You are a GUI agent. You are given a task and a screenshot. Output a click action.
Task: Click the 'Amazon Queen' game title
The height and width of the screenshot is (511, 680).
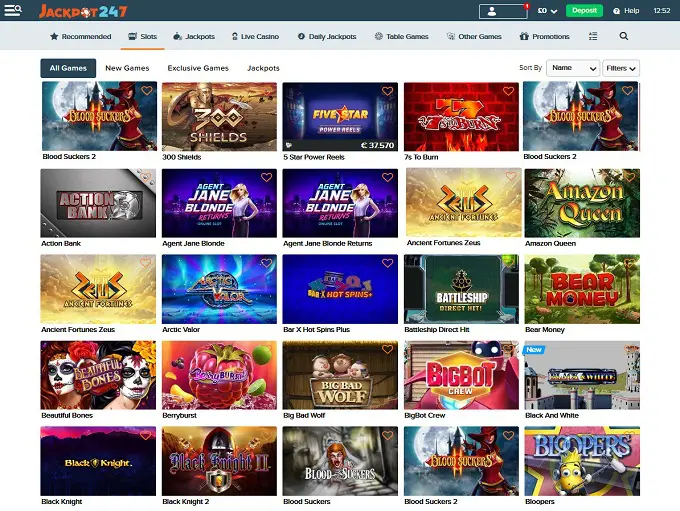click(x=550, y=243)
